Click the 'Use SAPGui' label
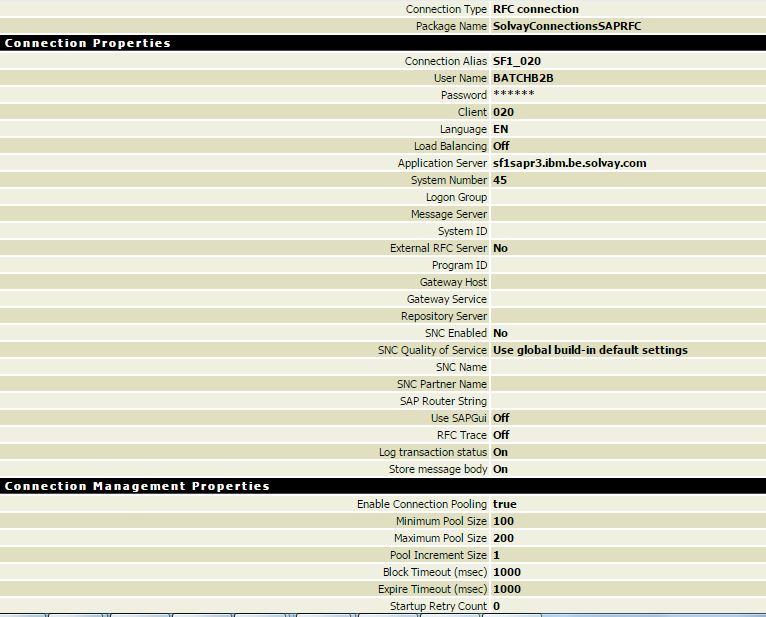766x617 pixels. point(459,418)
